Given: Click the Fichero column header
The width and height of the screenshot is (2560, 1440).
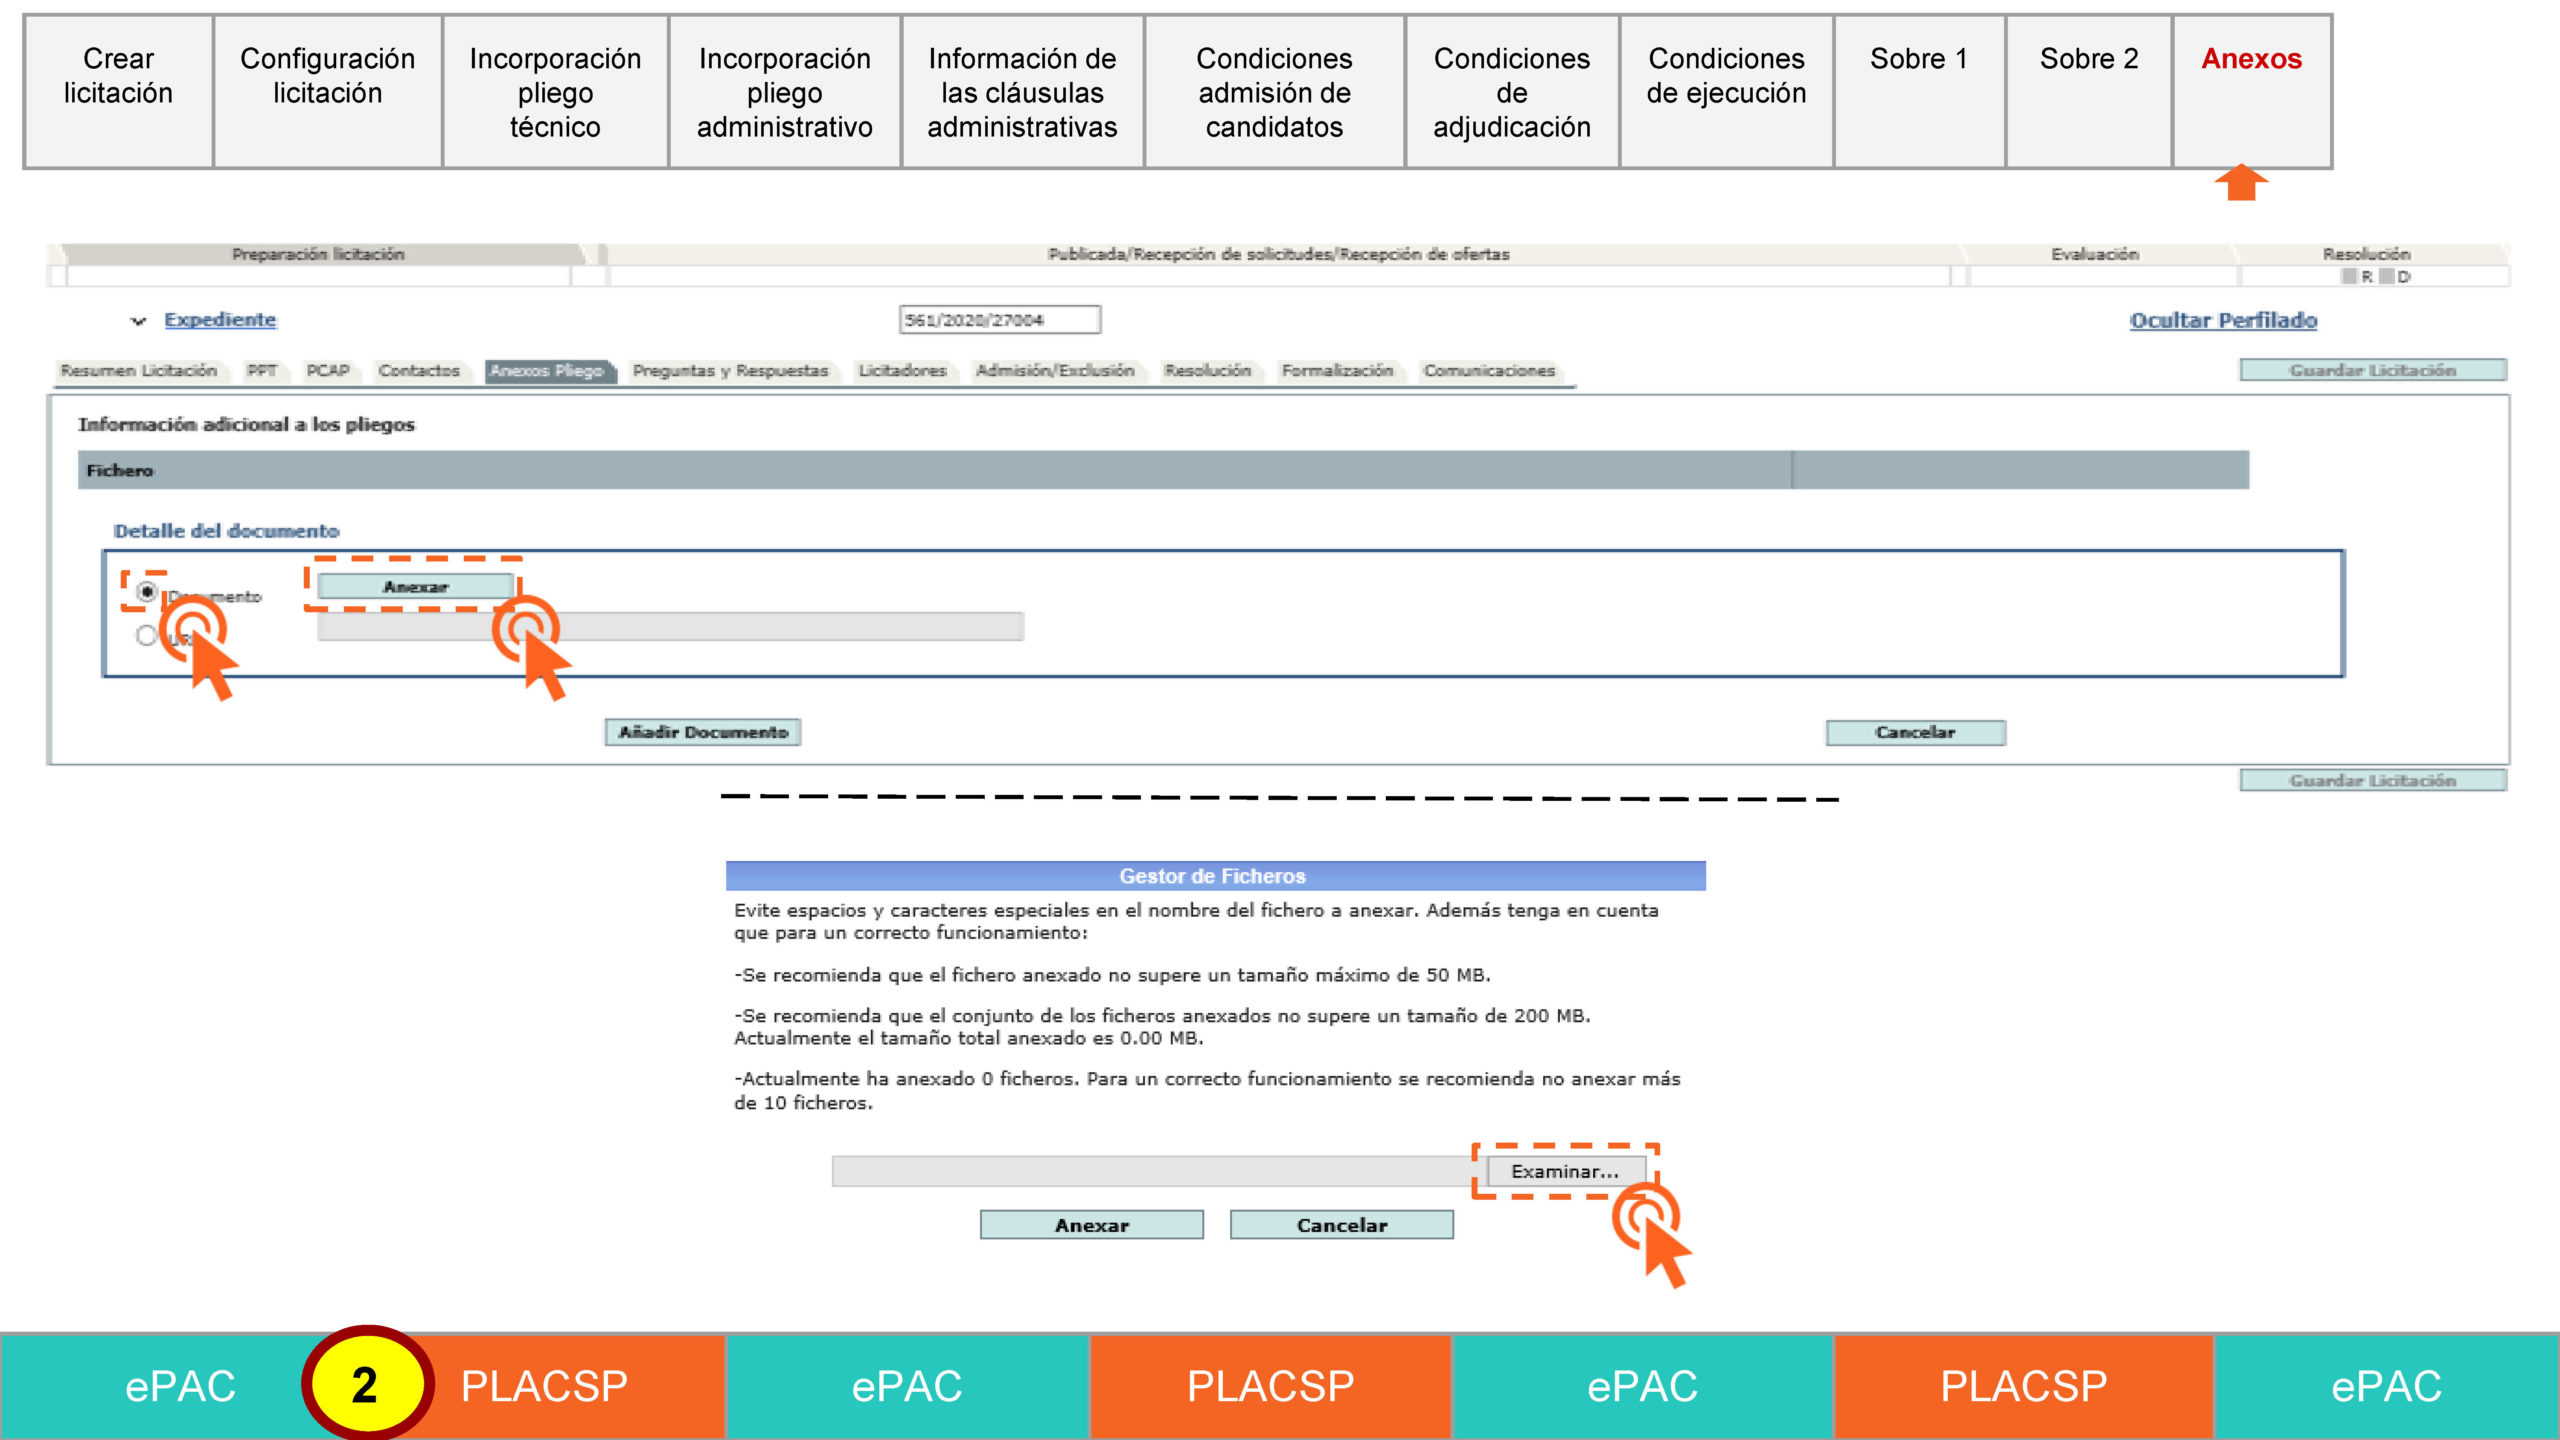Looking at the screenshot, I should coord(935,470).
